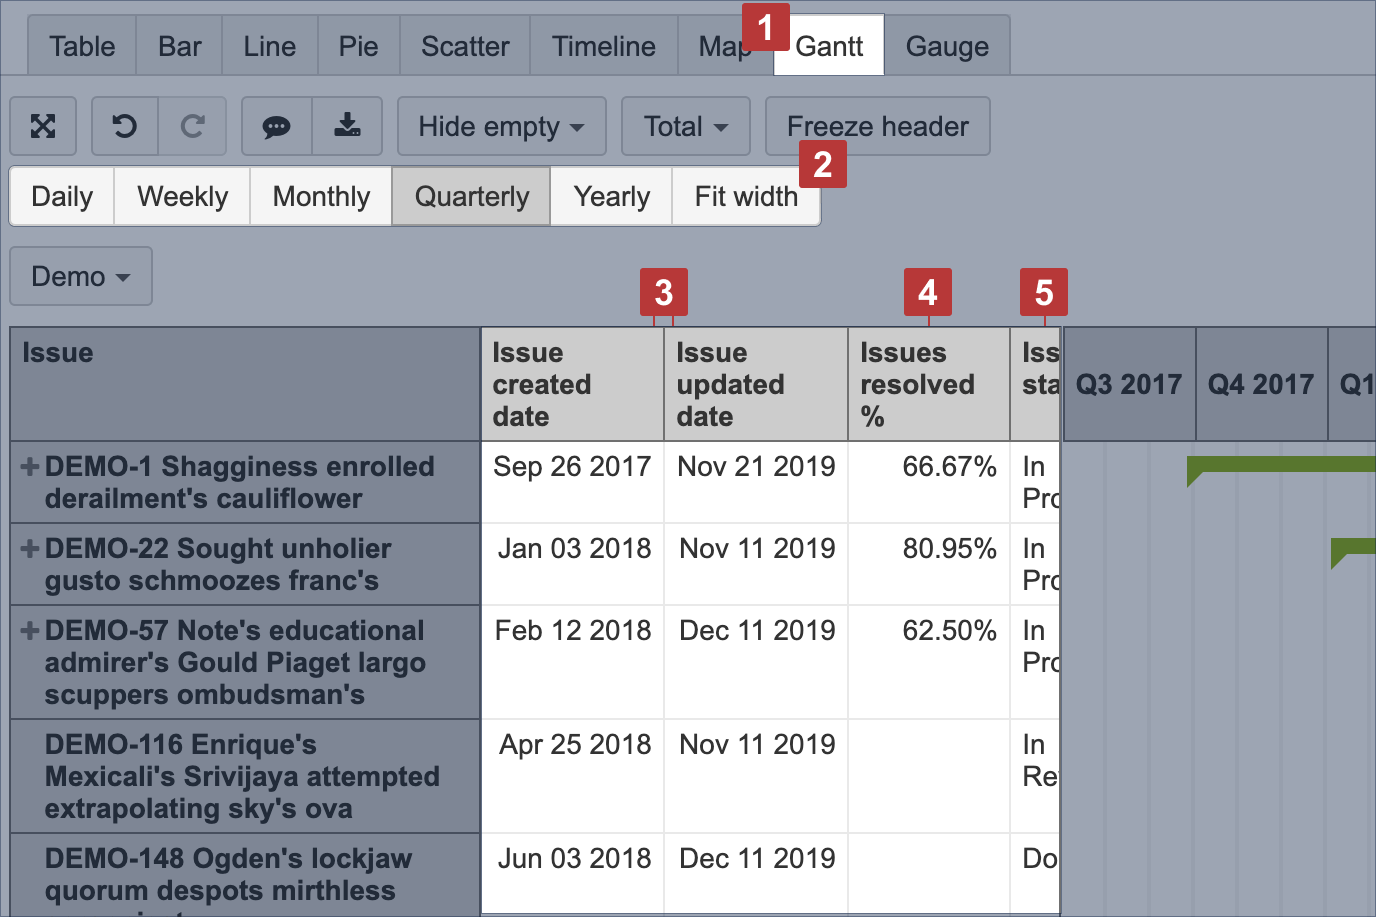Expand DEMO-22 row with plus icon
This screenshot has height=917, width=1376.
coord(30,549)
